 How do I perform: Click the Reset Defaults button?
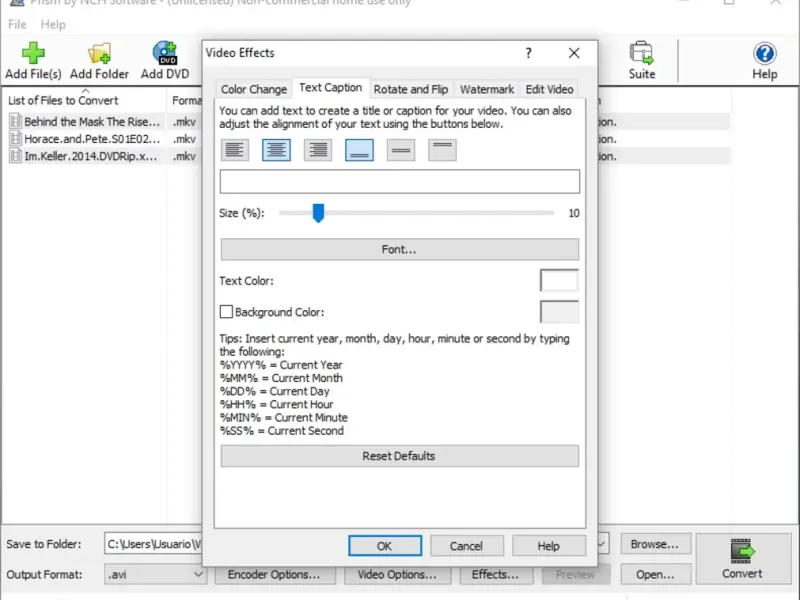399,456
